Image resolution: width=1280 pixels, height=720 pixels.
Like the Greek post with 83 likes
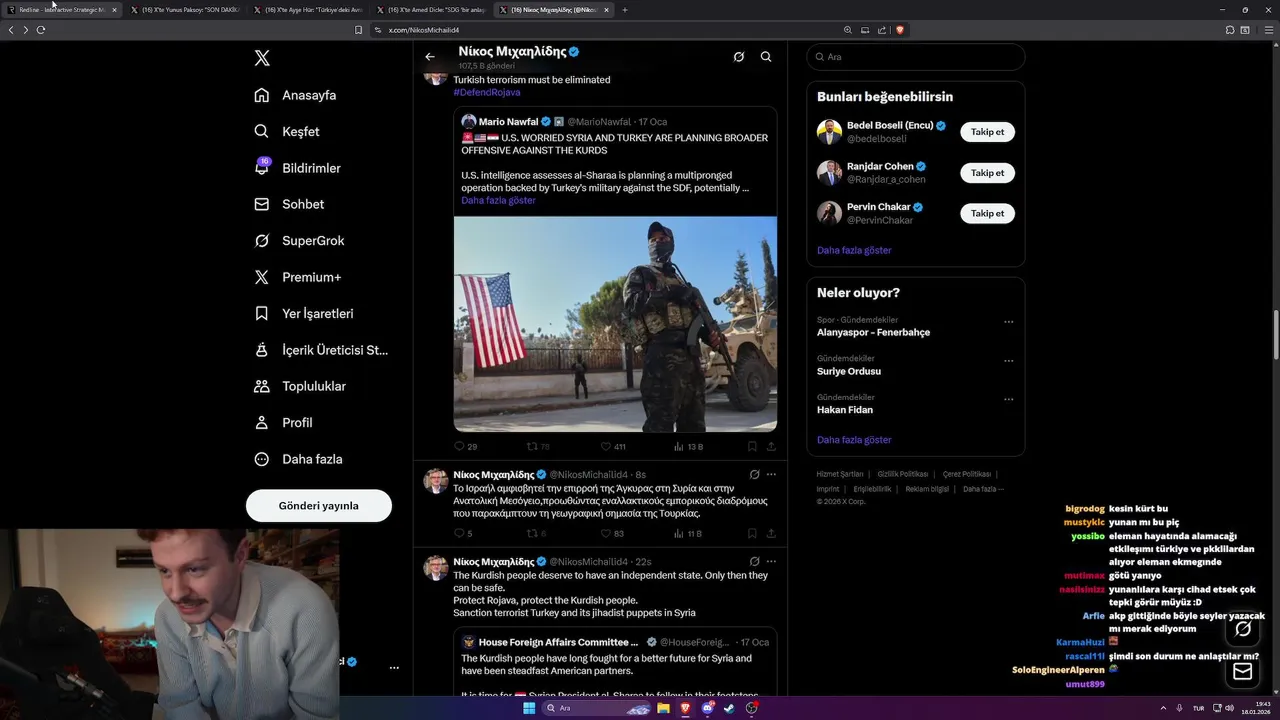(612, 534)
